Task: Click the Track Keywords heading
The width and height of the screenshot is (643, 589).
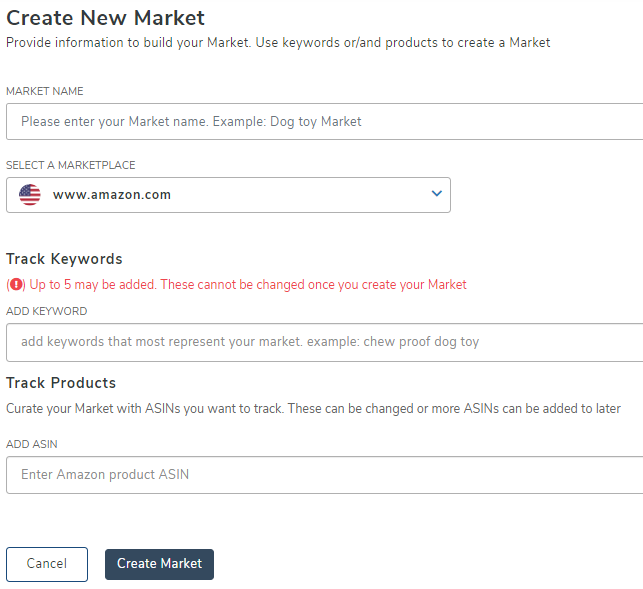Action: pyautogui.click(x=64, y=259)
